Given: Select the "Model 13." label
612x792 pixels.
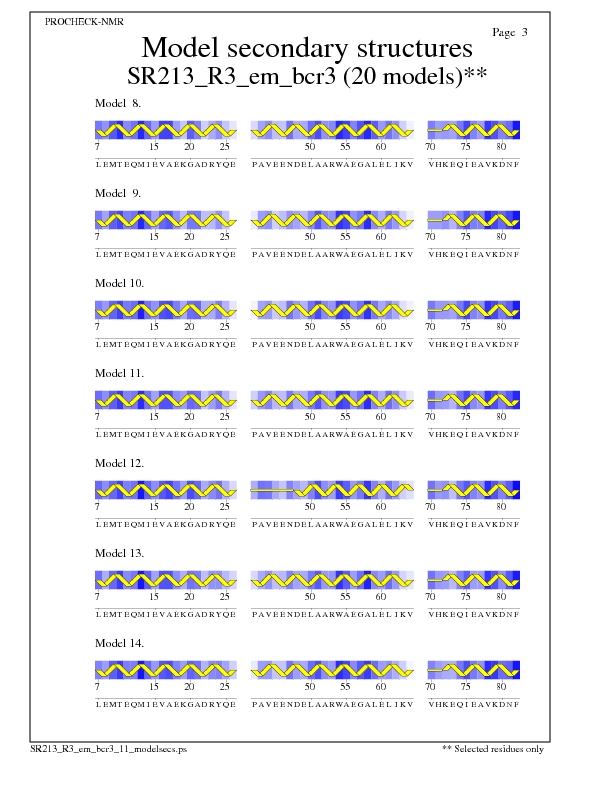Looking at the screenshot, I should (119, 553).
